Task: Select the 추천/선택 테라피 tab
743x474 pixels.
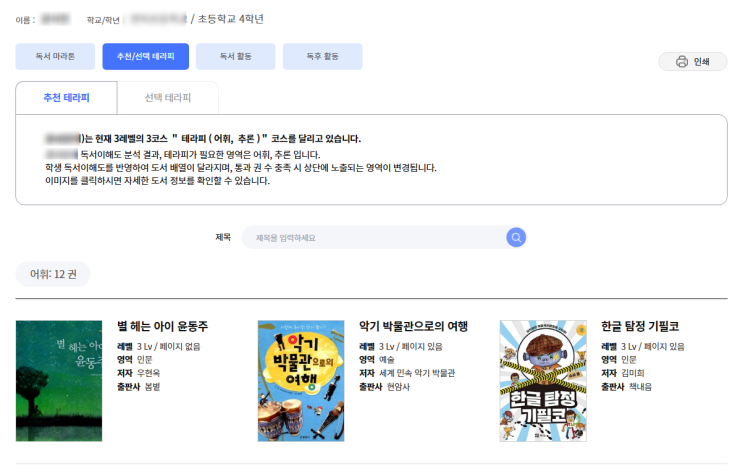Action: coord(146,57)
